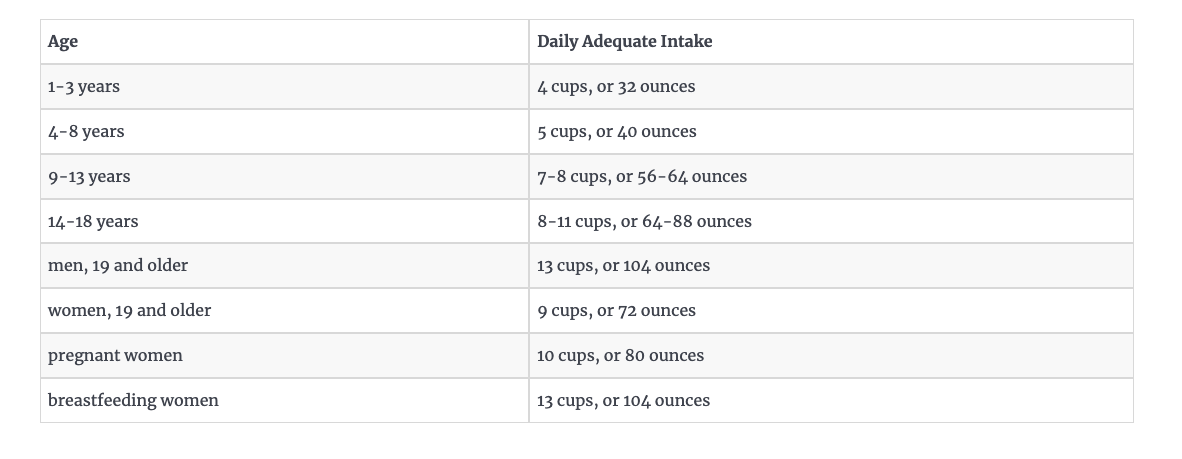Click the "Daily Adequate Intake" column header

pyautogui.click(x=624, y=42)
